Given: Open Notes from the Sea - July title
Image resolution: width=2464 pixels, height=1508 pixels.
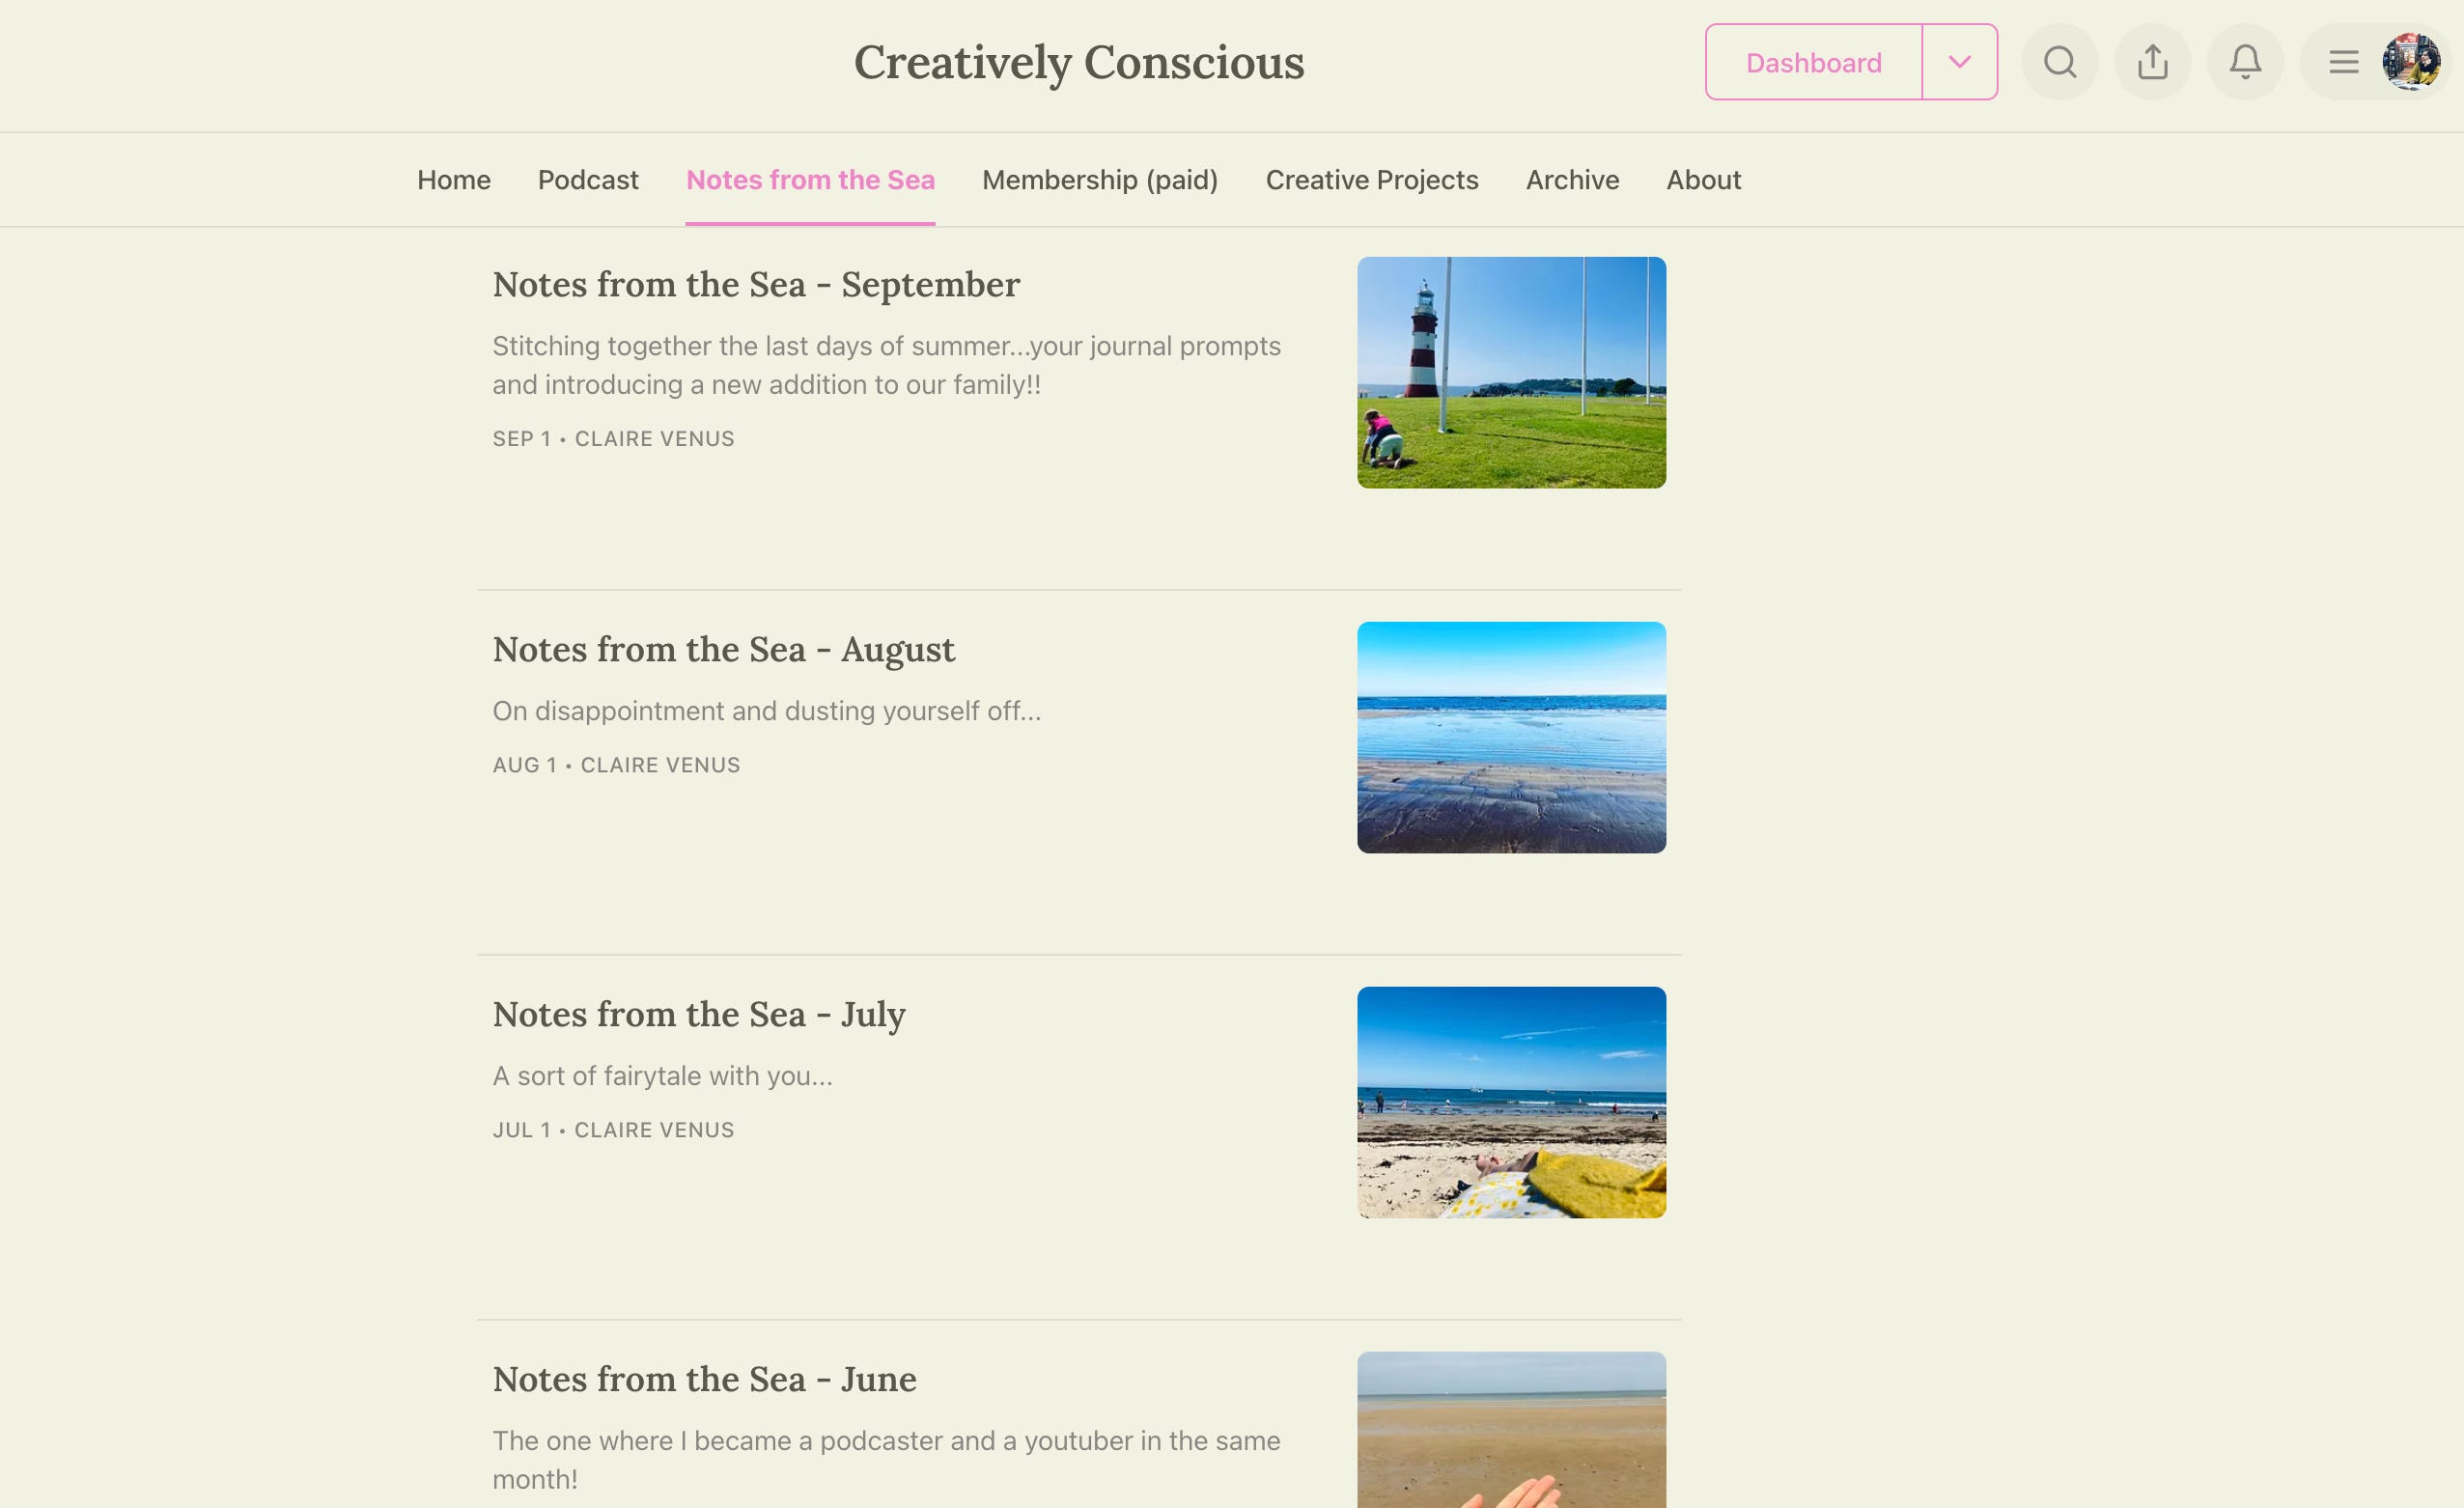Looking at the screenshot, I should [699, 1015].
